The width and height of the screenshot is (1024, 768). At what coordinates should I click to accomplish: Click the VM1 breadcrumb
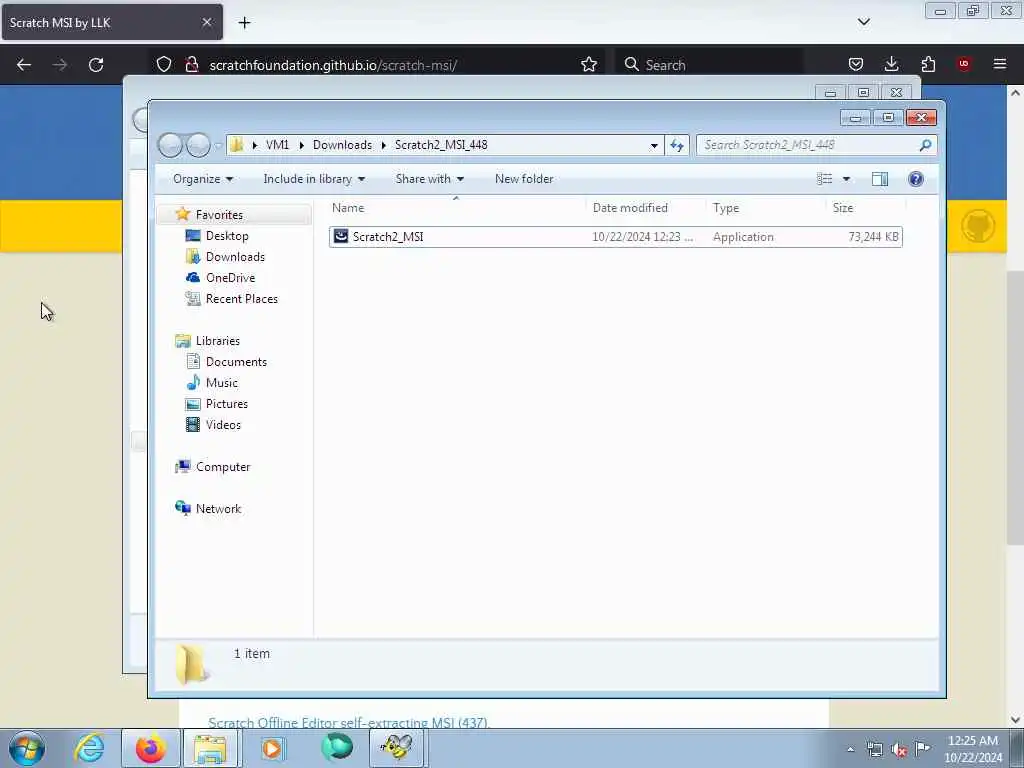tap(278, 145)
